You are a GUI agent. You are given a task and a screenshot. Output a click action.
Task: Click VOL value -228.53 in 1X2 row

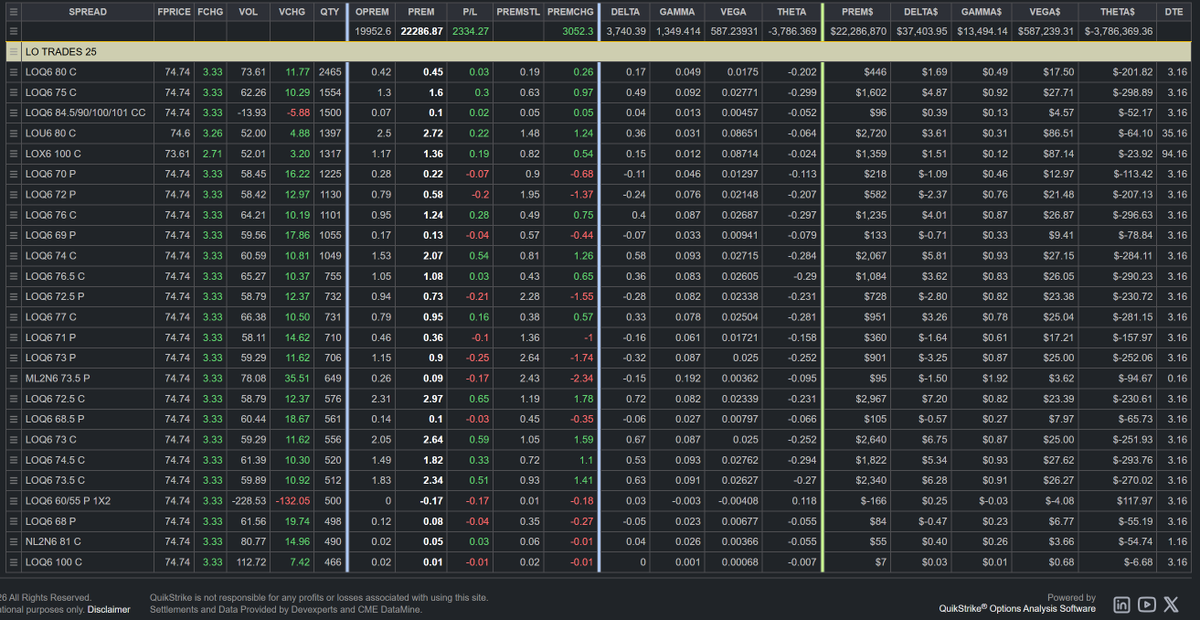(247, 501)
